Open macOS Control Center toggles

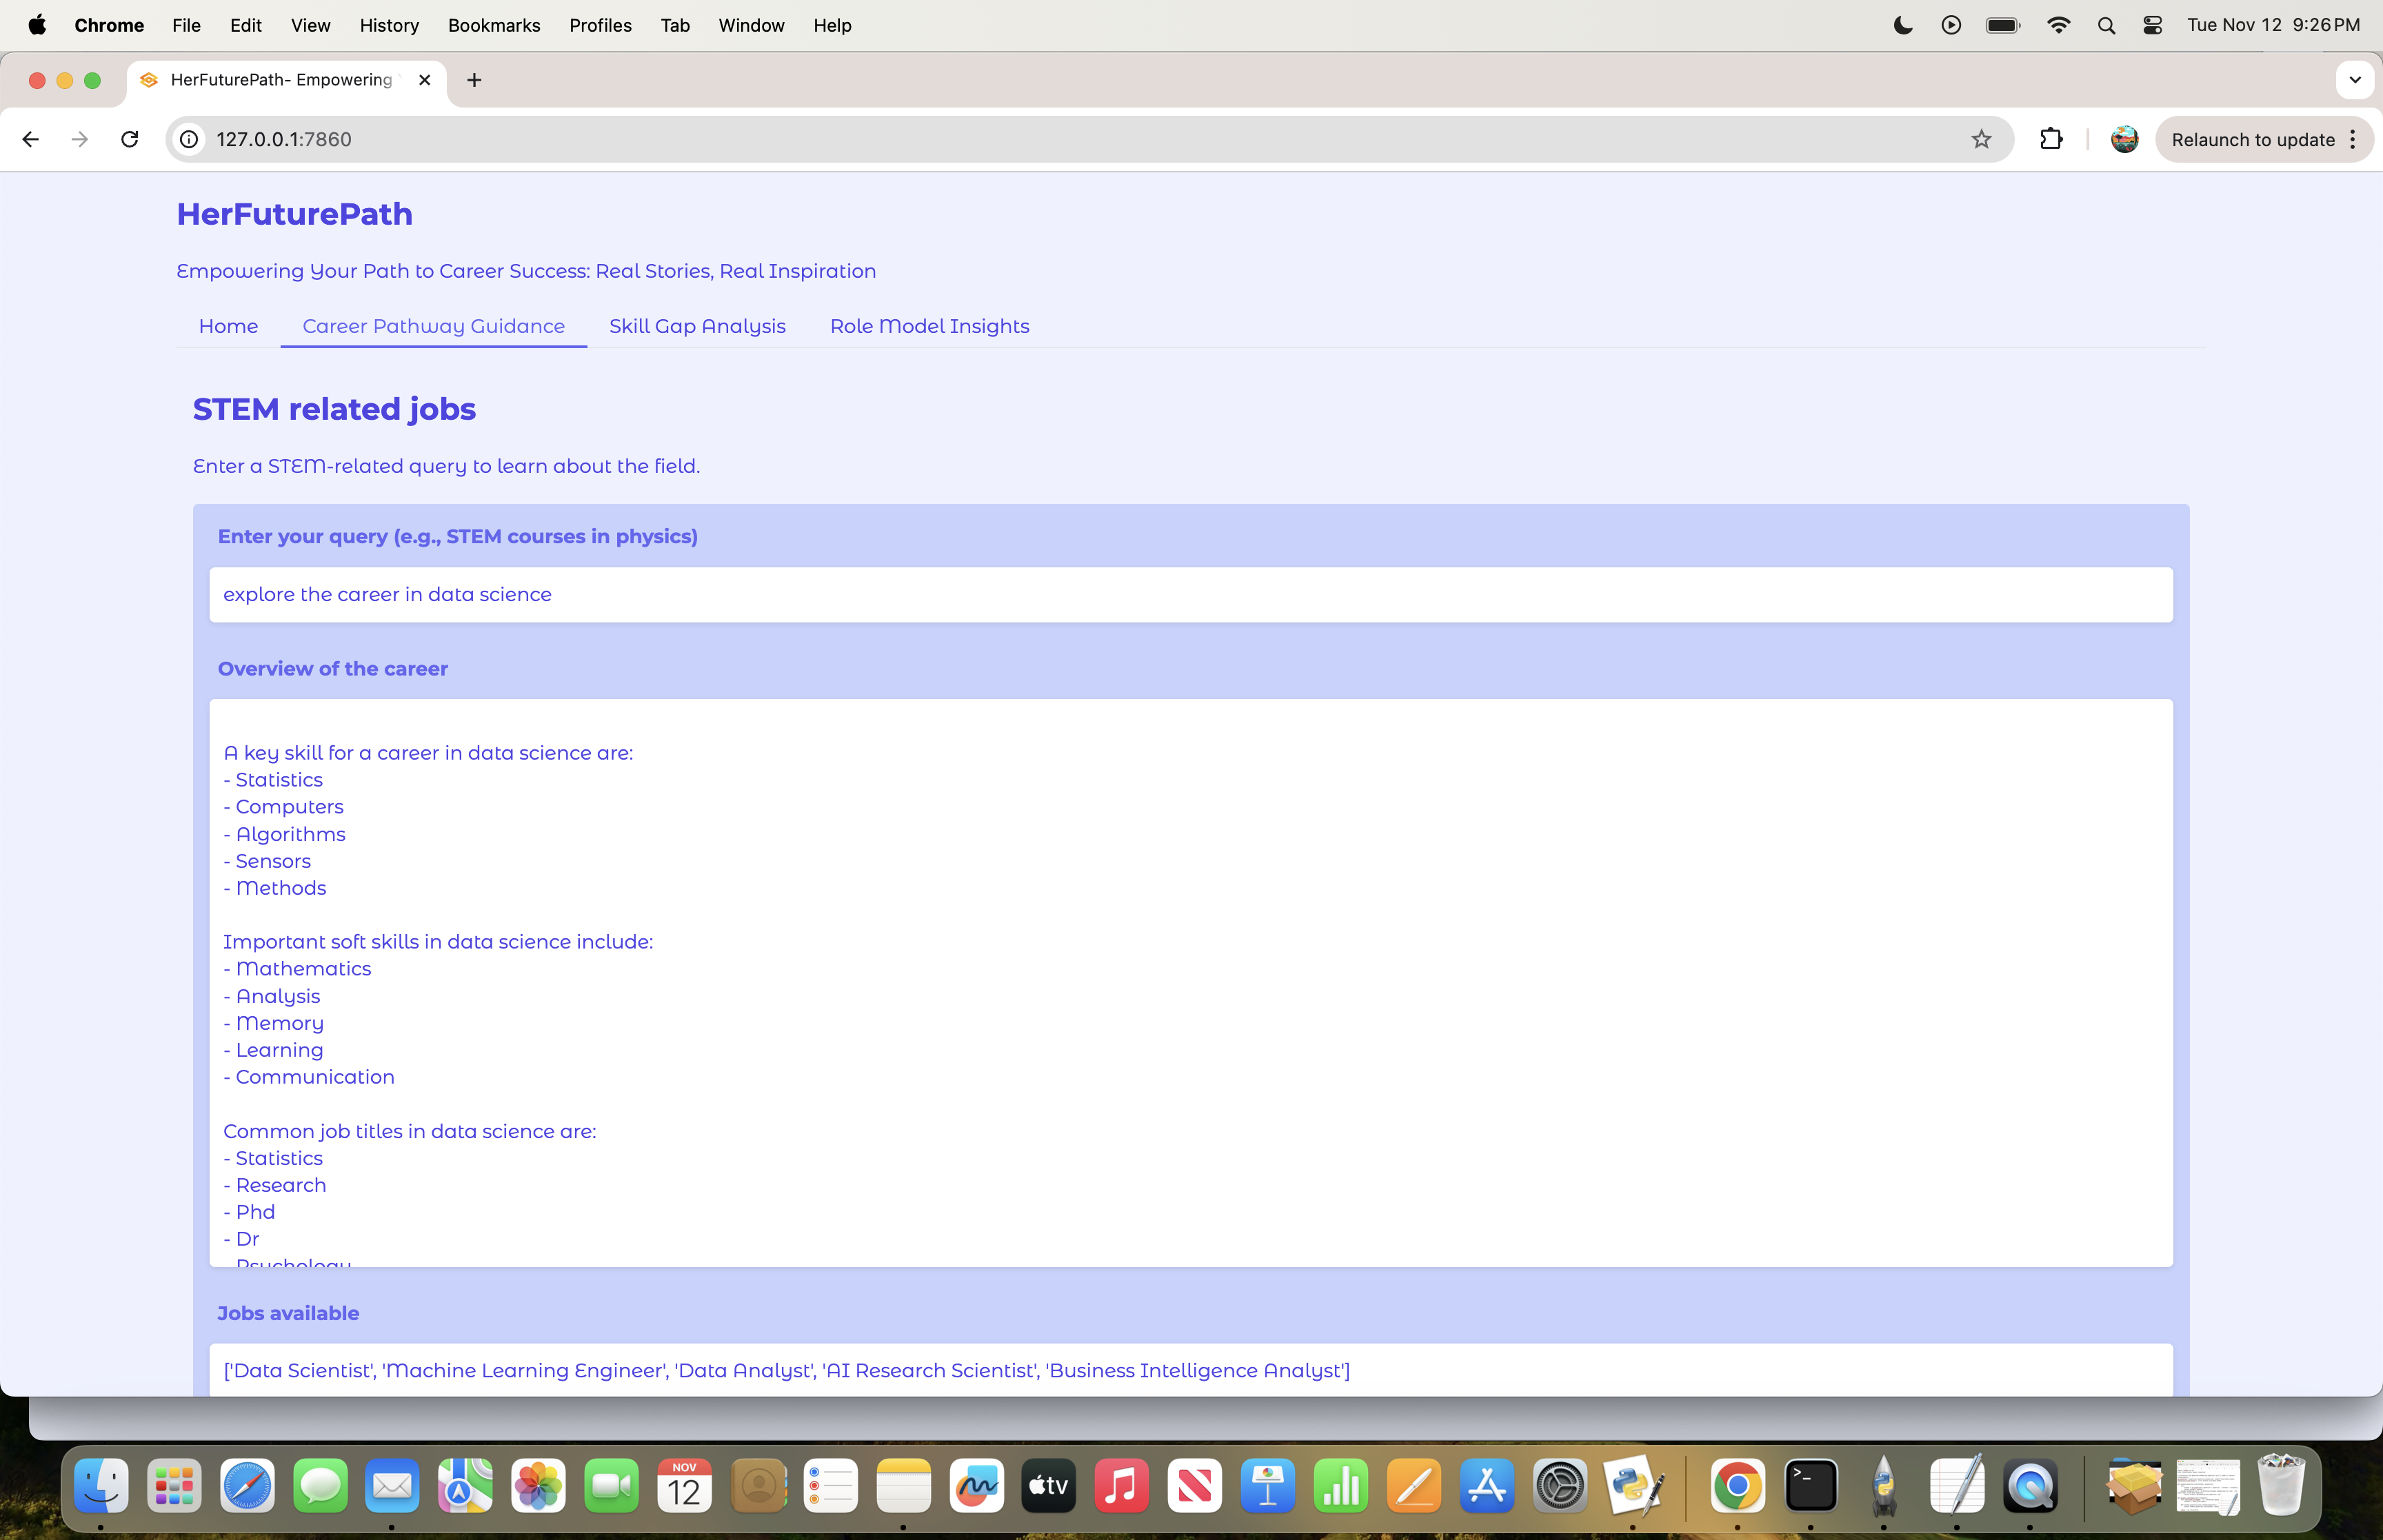[x=2153, y=26]
